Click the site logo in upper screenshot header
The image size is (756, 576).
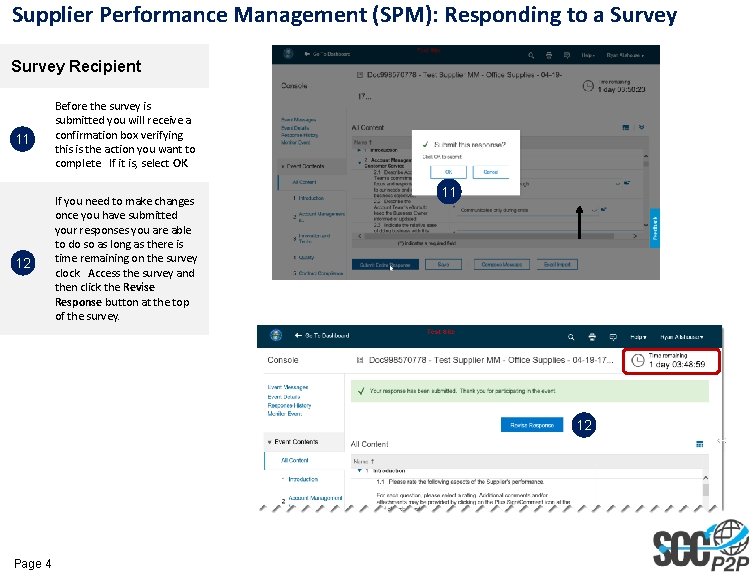coord(288,54)
